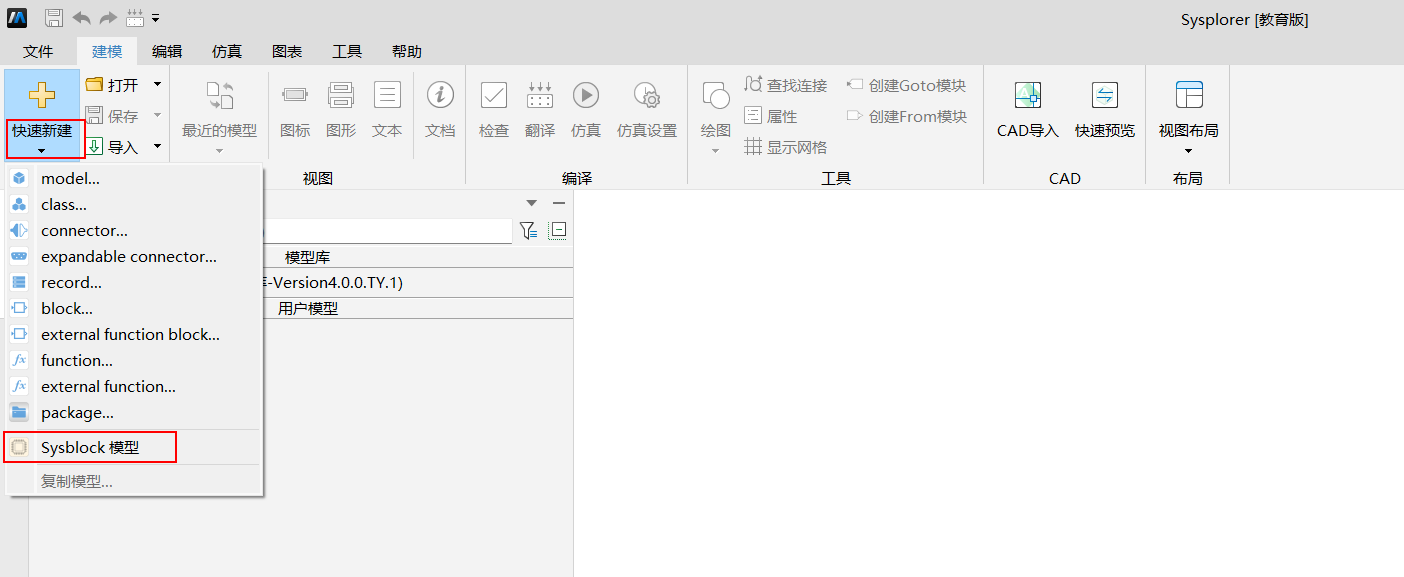Click the 保存 ribbon button
Screen dimensions: 1404x577
pos(112,116)
